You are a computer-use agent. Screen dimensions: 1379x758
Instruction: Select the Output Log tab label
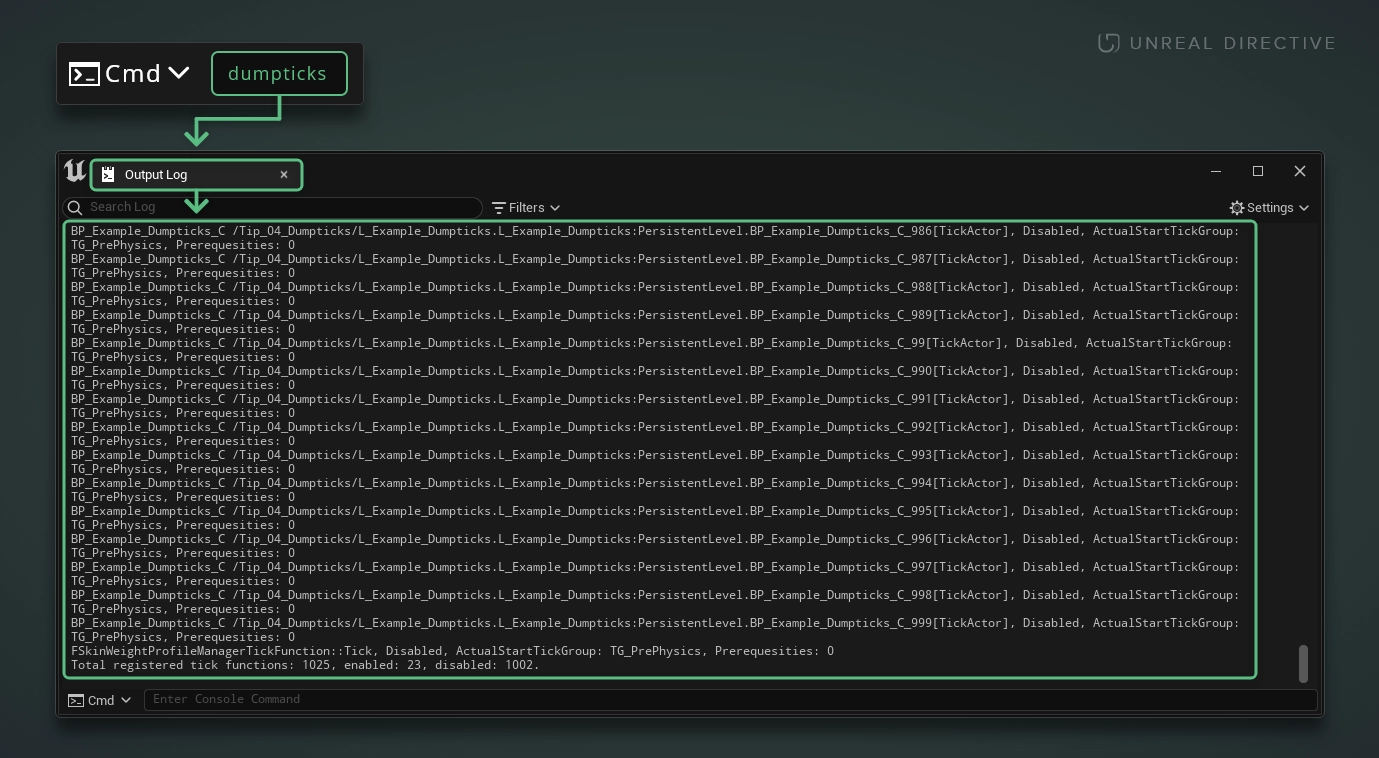pos(156,175)
